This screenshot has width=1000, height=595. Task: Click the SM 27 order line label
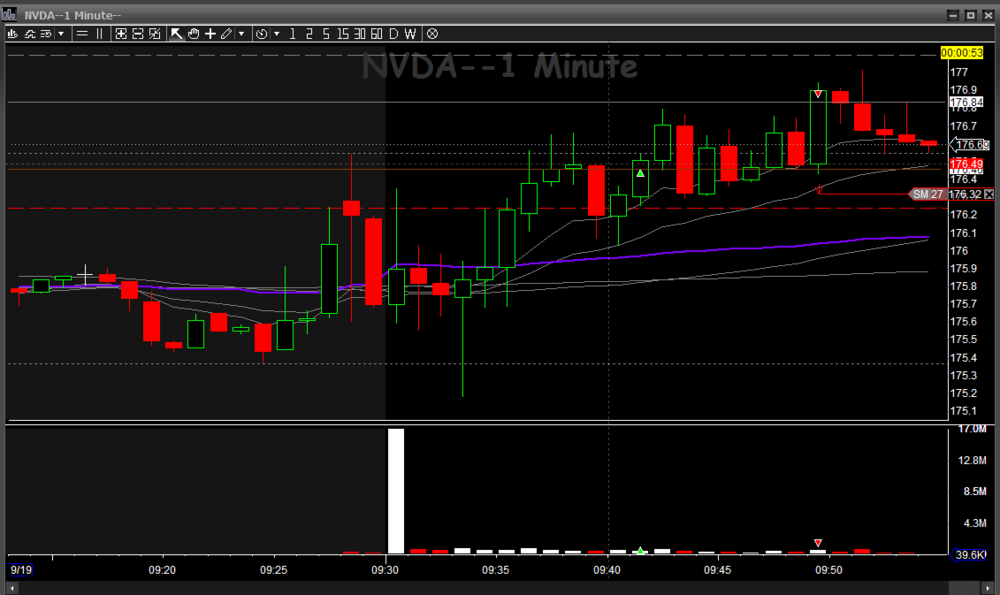click(928, 194)
